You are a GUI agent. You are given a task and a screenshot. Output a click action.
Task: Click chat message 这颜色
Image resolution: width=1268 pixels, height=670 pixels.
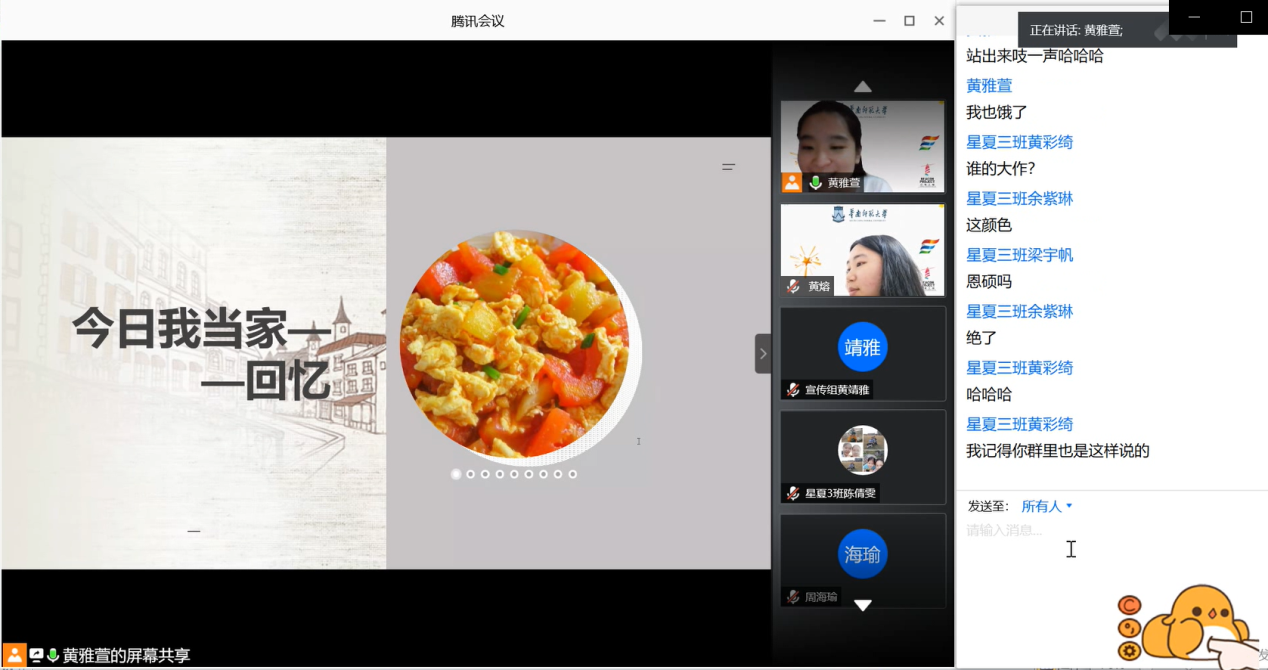pyautogui.click(x=989, y=225)
